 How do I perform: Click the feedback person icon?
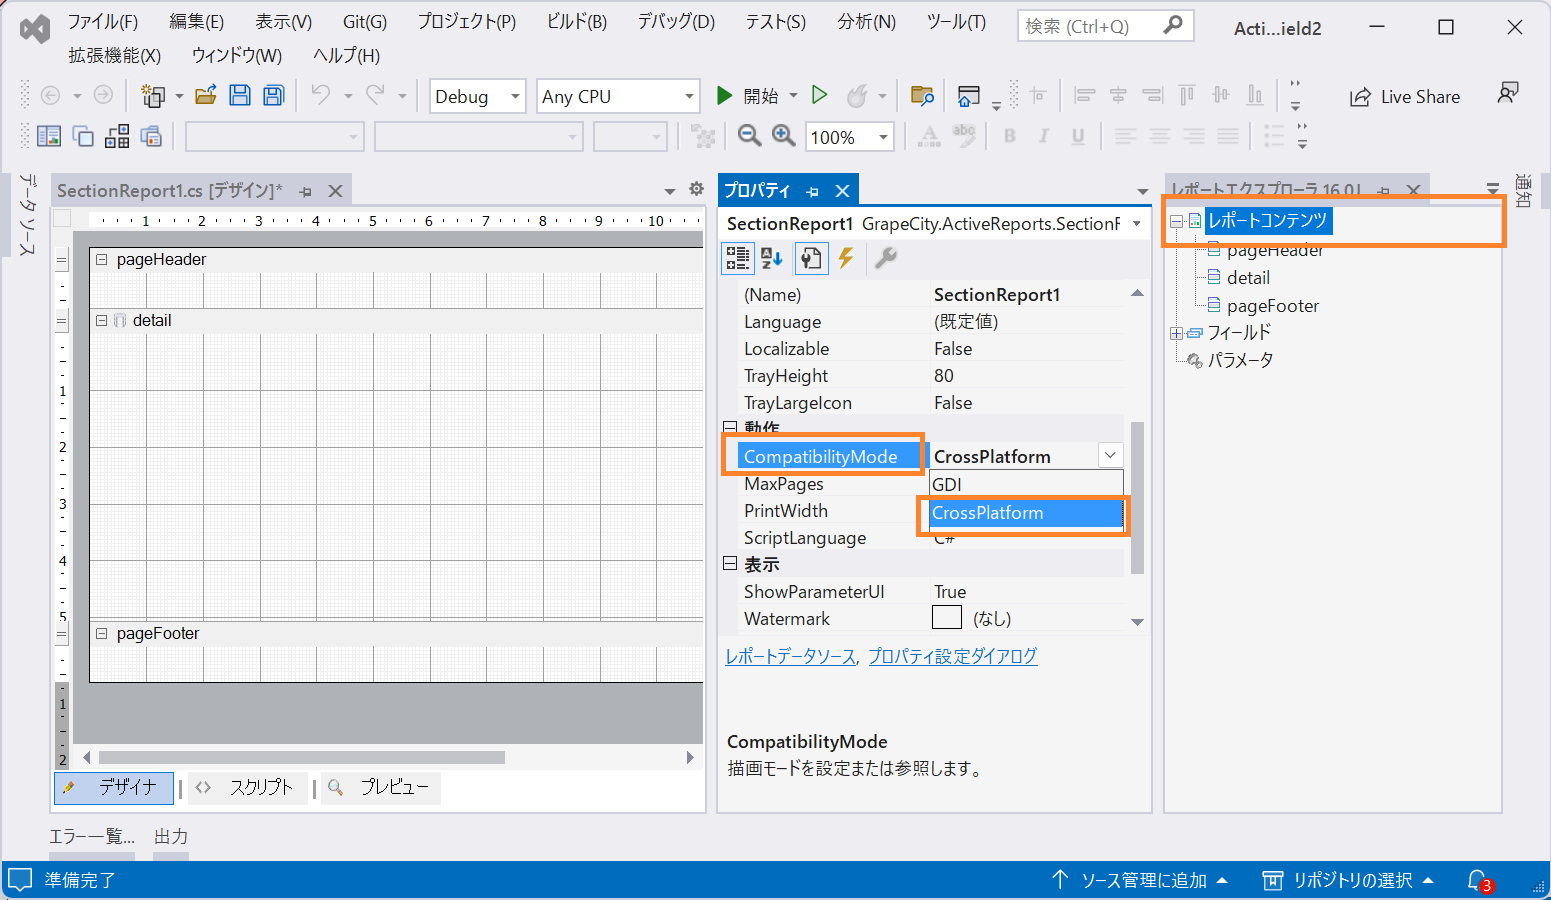1508,94
